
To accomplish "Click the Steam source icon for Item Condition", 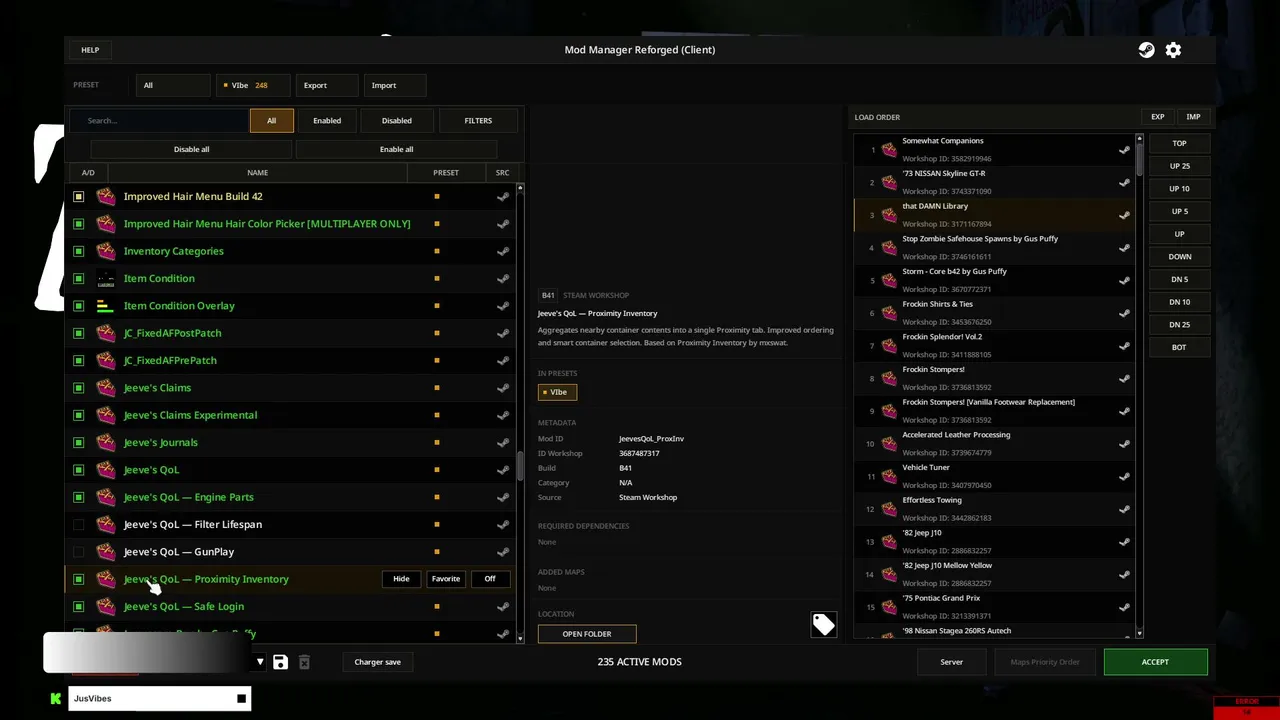I will pos(503,278).
